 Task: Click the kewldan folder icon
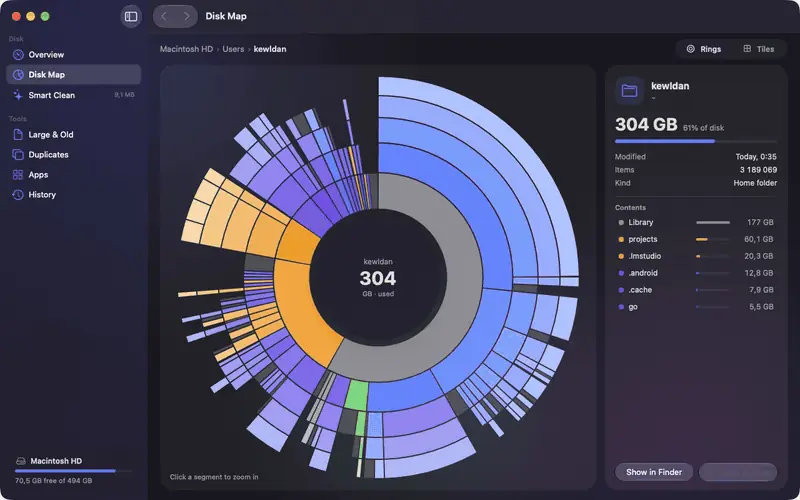(x=629, y=91)
